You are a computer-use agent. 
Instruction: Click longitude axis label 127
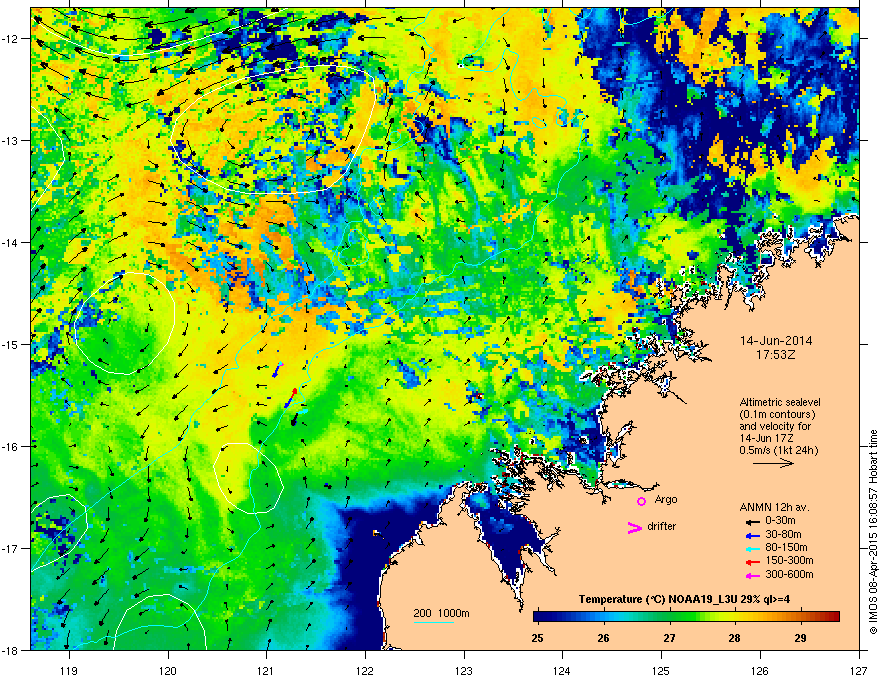click(x=859, y=670)
